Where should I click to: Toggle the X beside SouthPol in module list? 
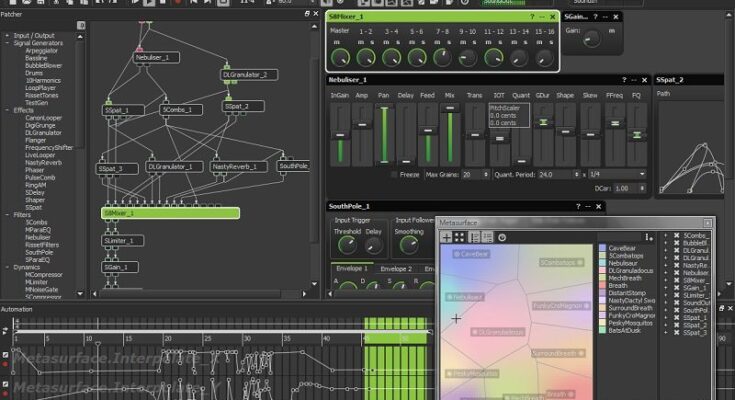click(x=677, y=311)
